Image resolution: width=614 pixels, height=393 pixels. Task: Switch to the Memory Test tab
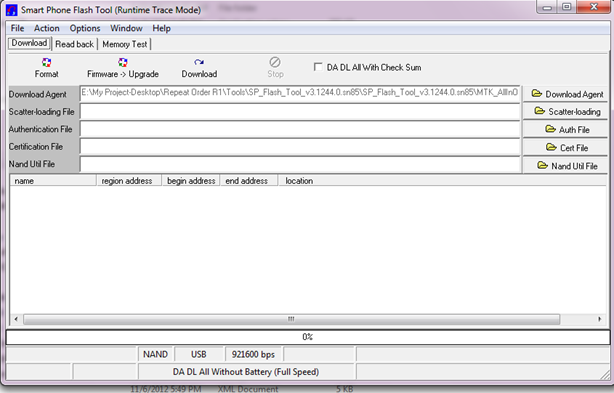click(x=125, y=44)
